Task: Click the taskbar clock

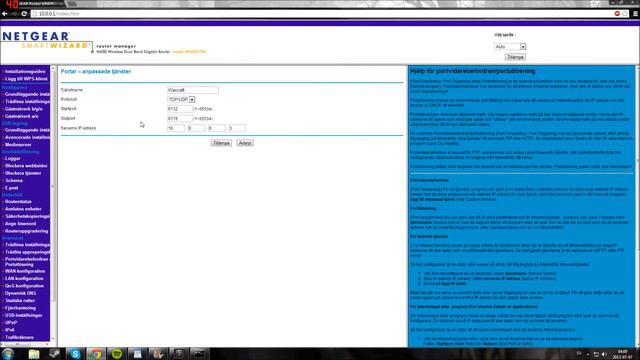Action: [622, 354]
